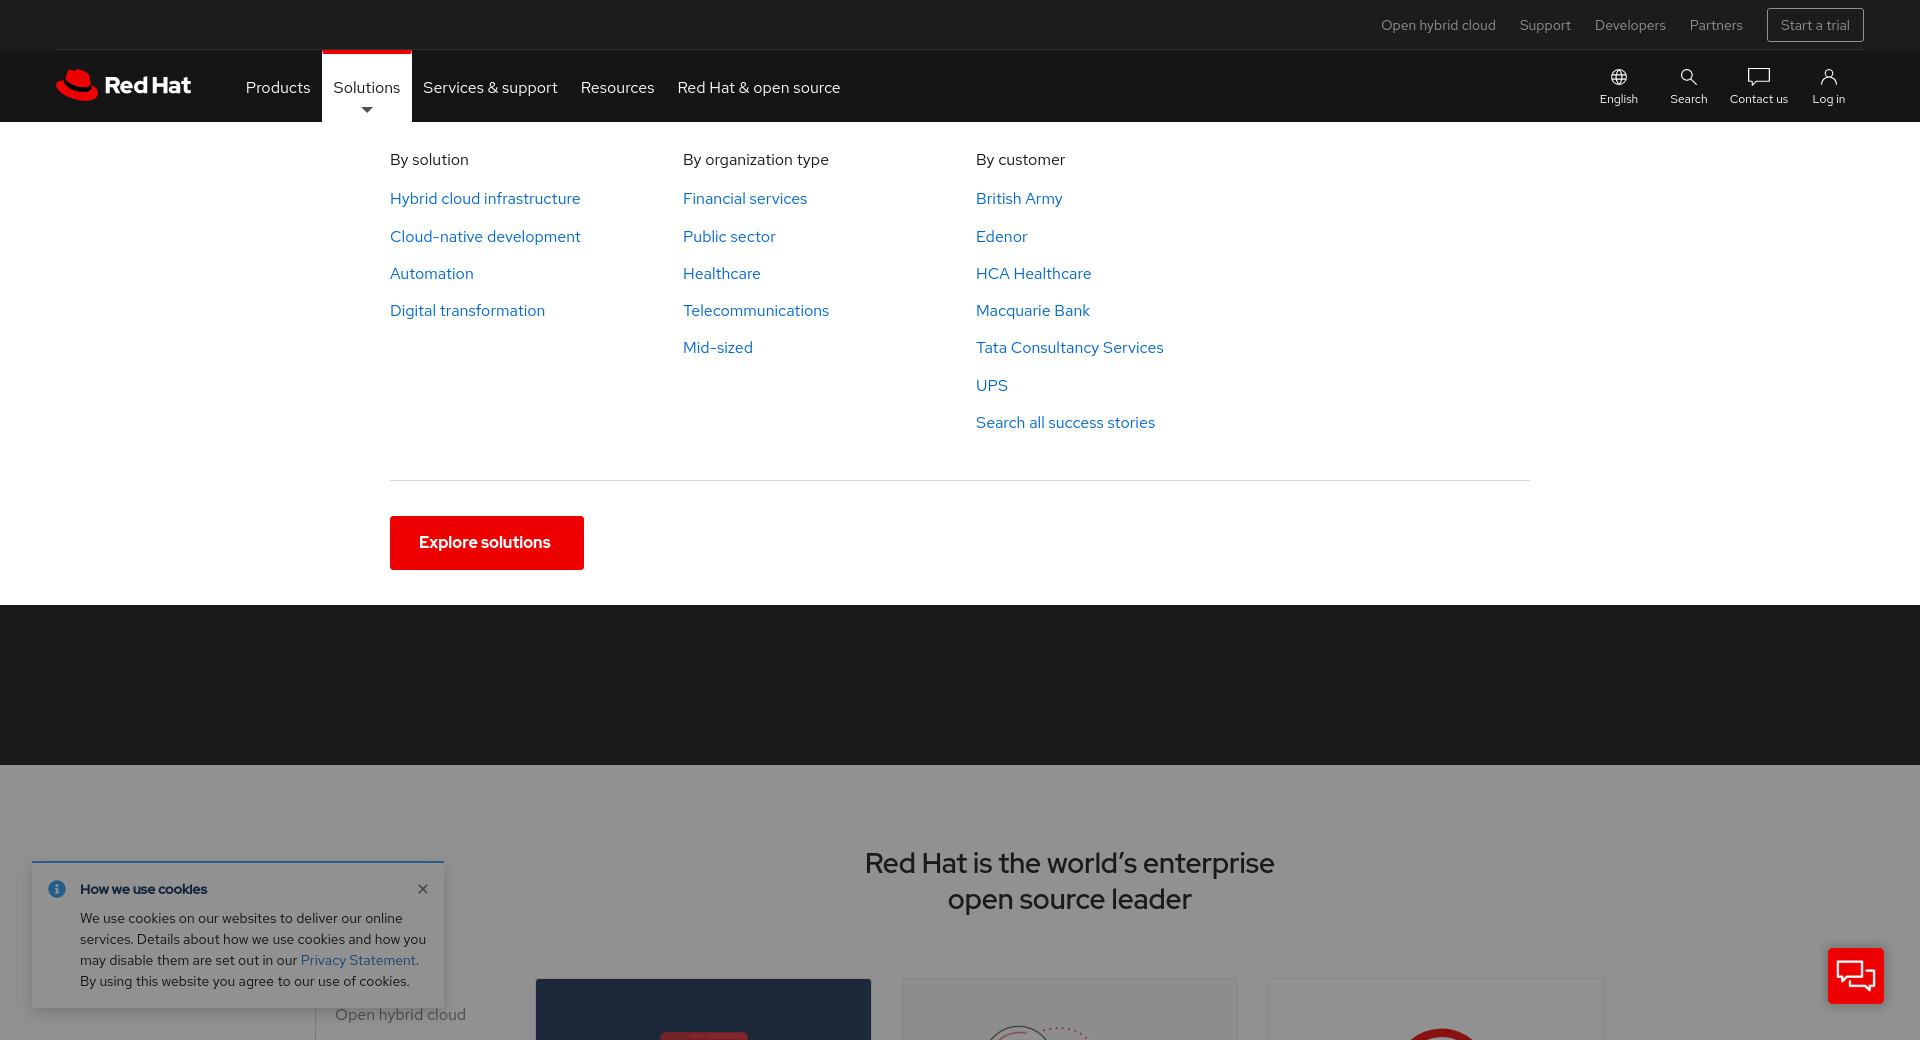This screenshot has width=1920, height=1040.
Task: Open the Contact us speech icon
Action: 1758,78
